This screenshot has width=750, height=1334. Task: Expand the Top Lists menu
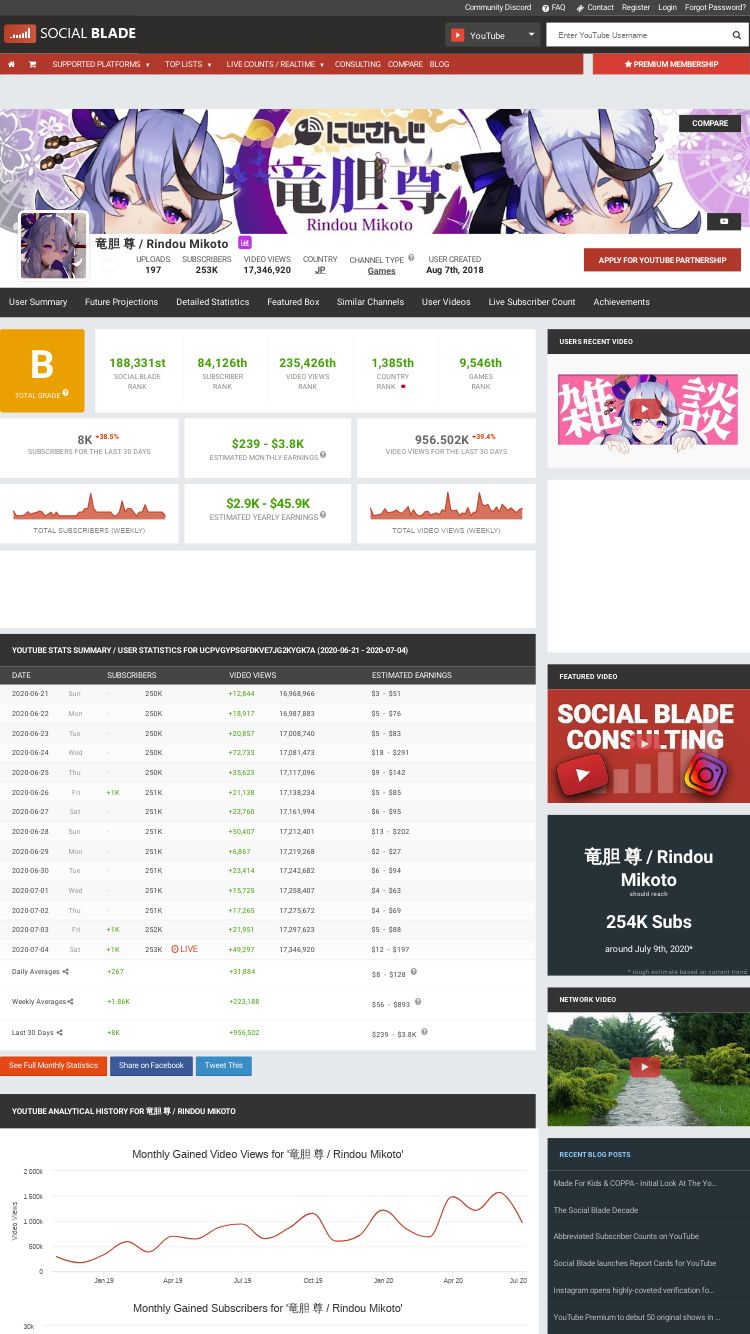click(189, 64)
